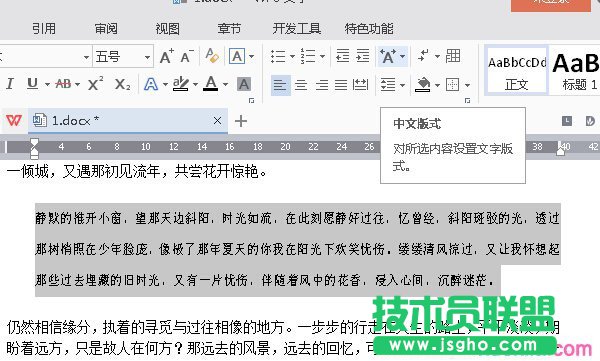Click the WPS W home icon
Screen dimensions: 600x361
(14, 121)
